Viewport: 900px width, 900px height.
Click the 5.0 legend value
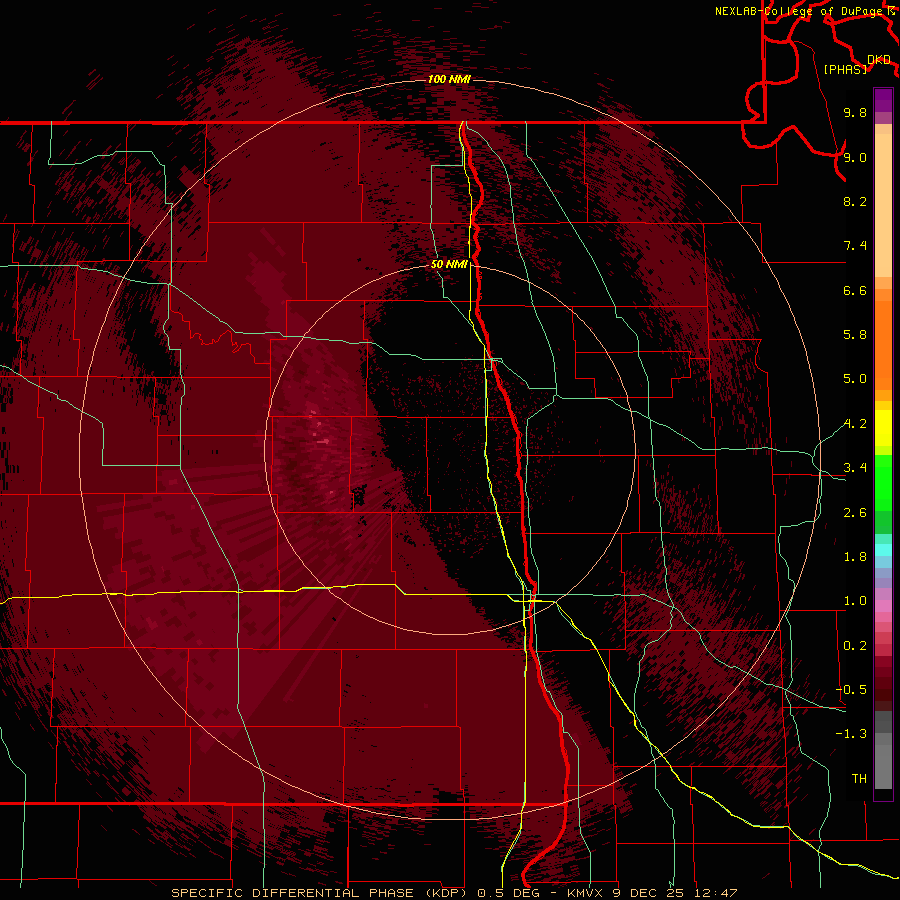tap(855, 379)
